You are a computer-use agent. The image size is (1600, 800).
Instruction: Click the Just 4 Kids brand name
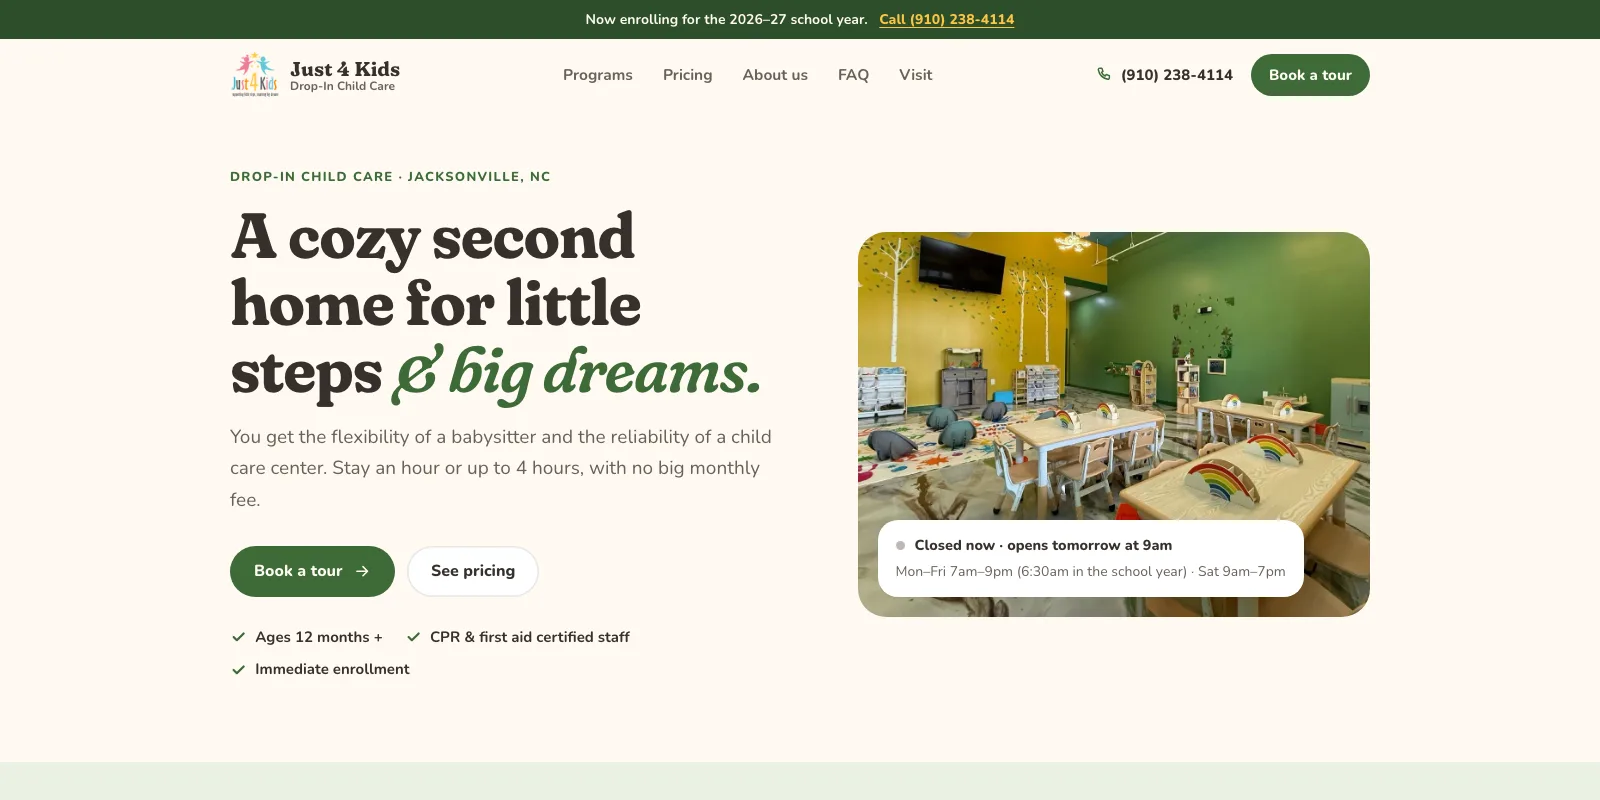pos(345,69)
